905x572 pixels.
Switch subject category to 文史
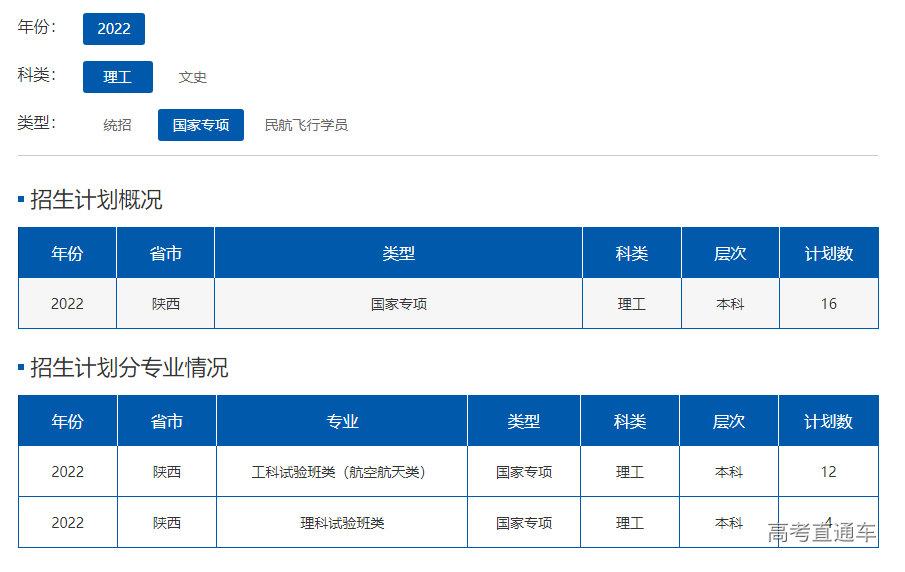click(x=193, y=77)
